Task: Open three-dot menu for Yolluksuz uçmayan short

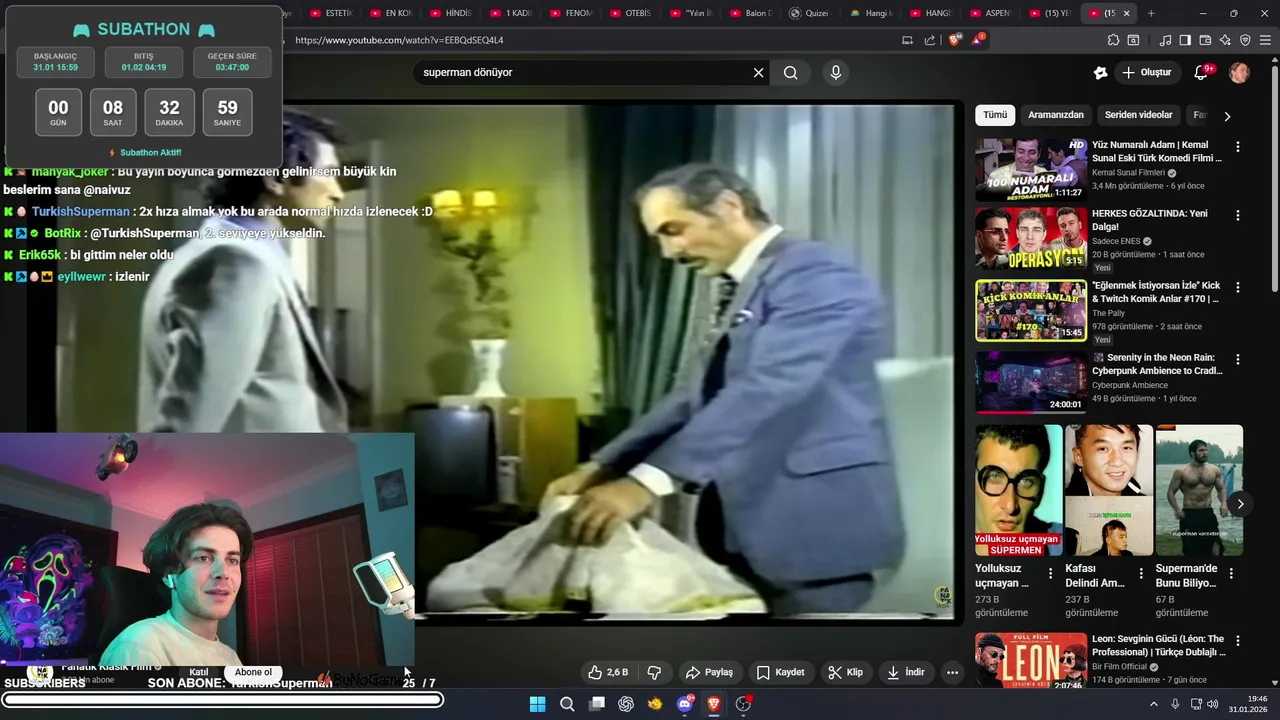Action: 1050,573
